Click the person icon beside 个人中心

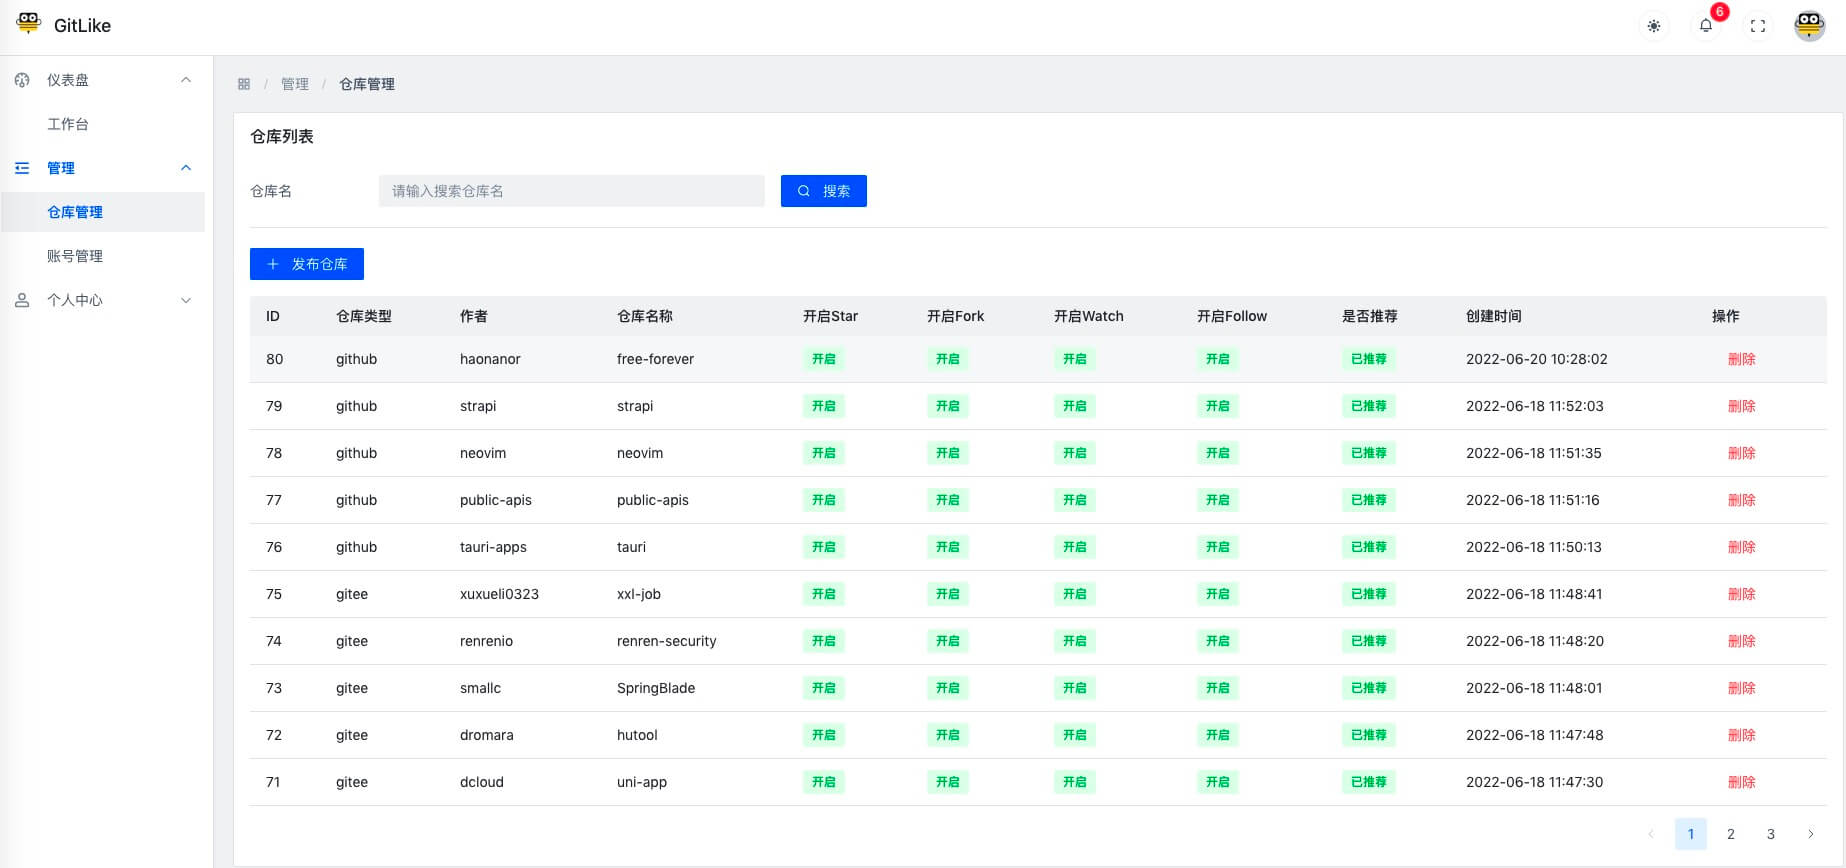[22, 300]
